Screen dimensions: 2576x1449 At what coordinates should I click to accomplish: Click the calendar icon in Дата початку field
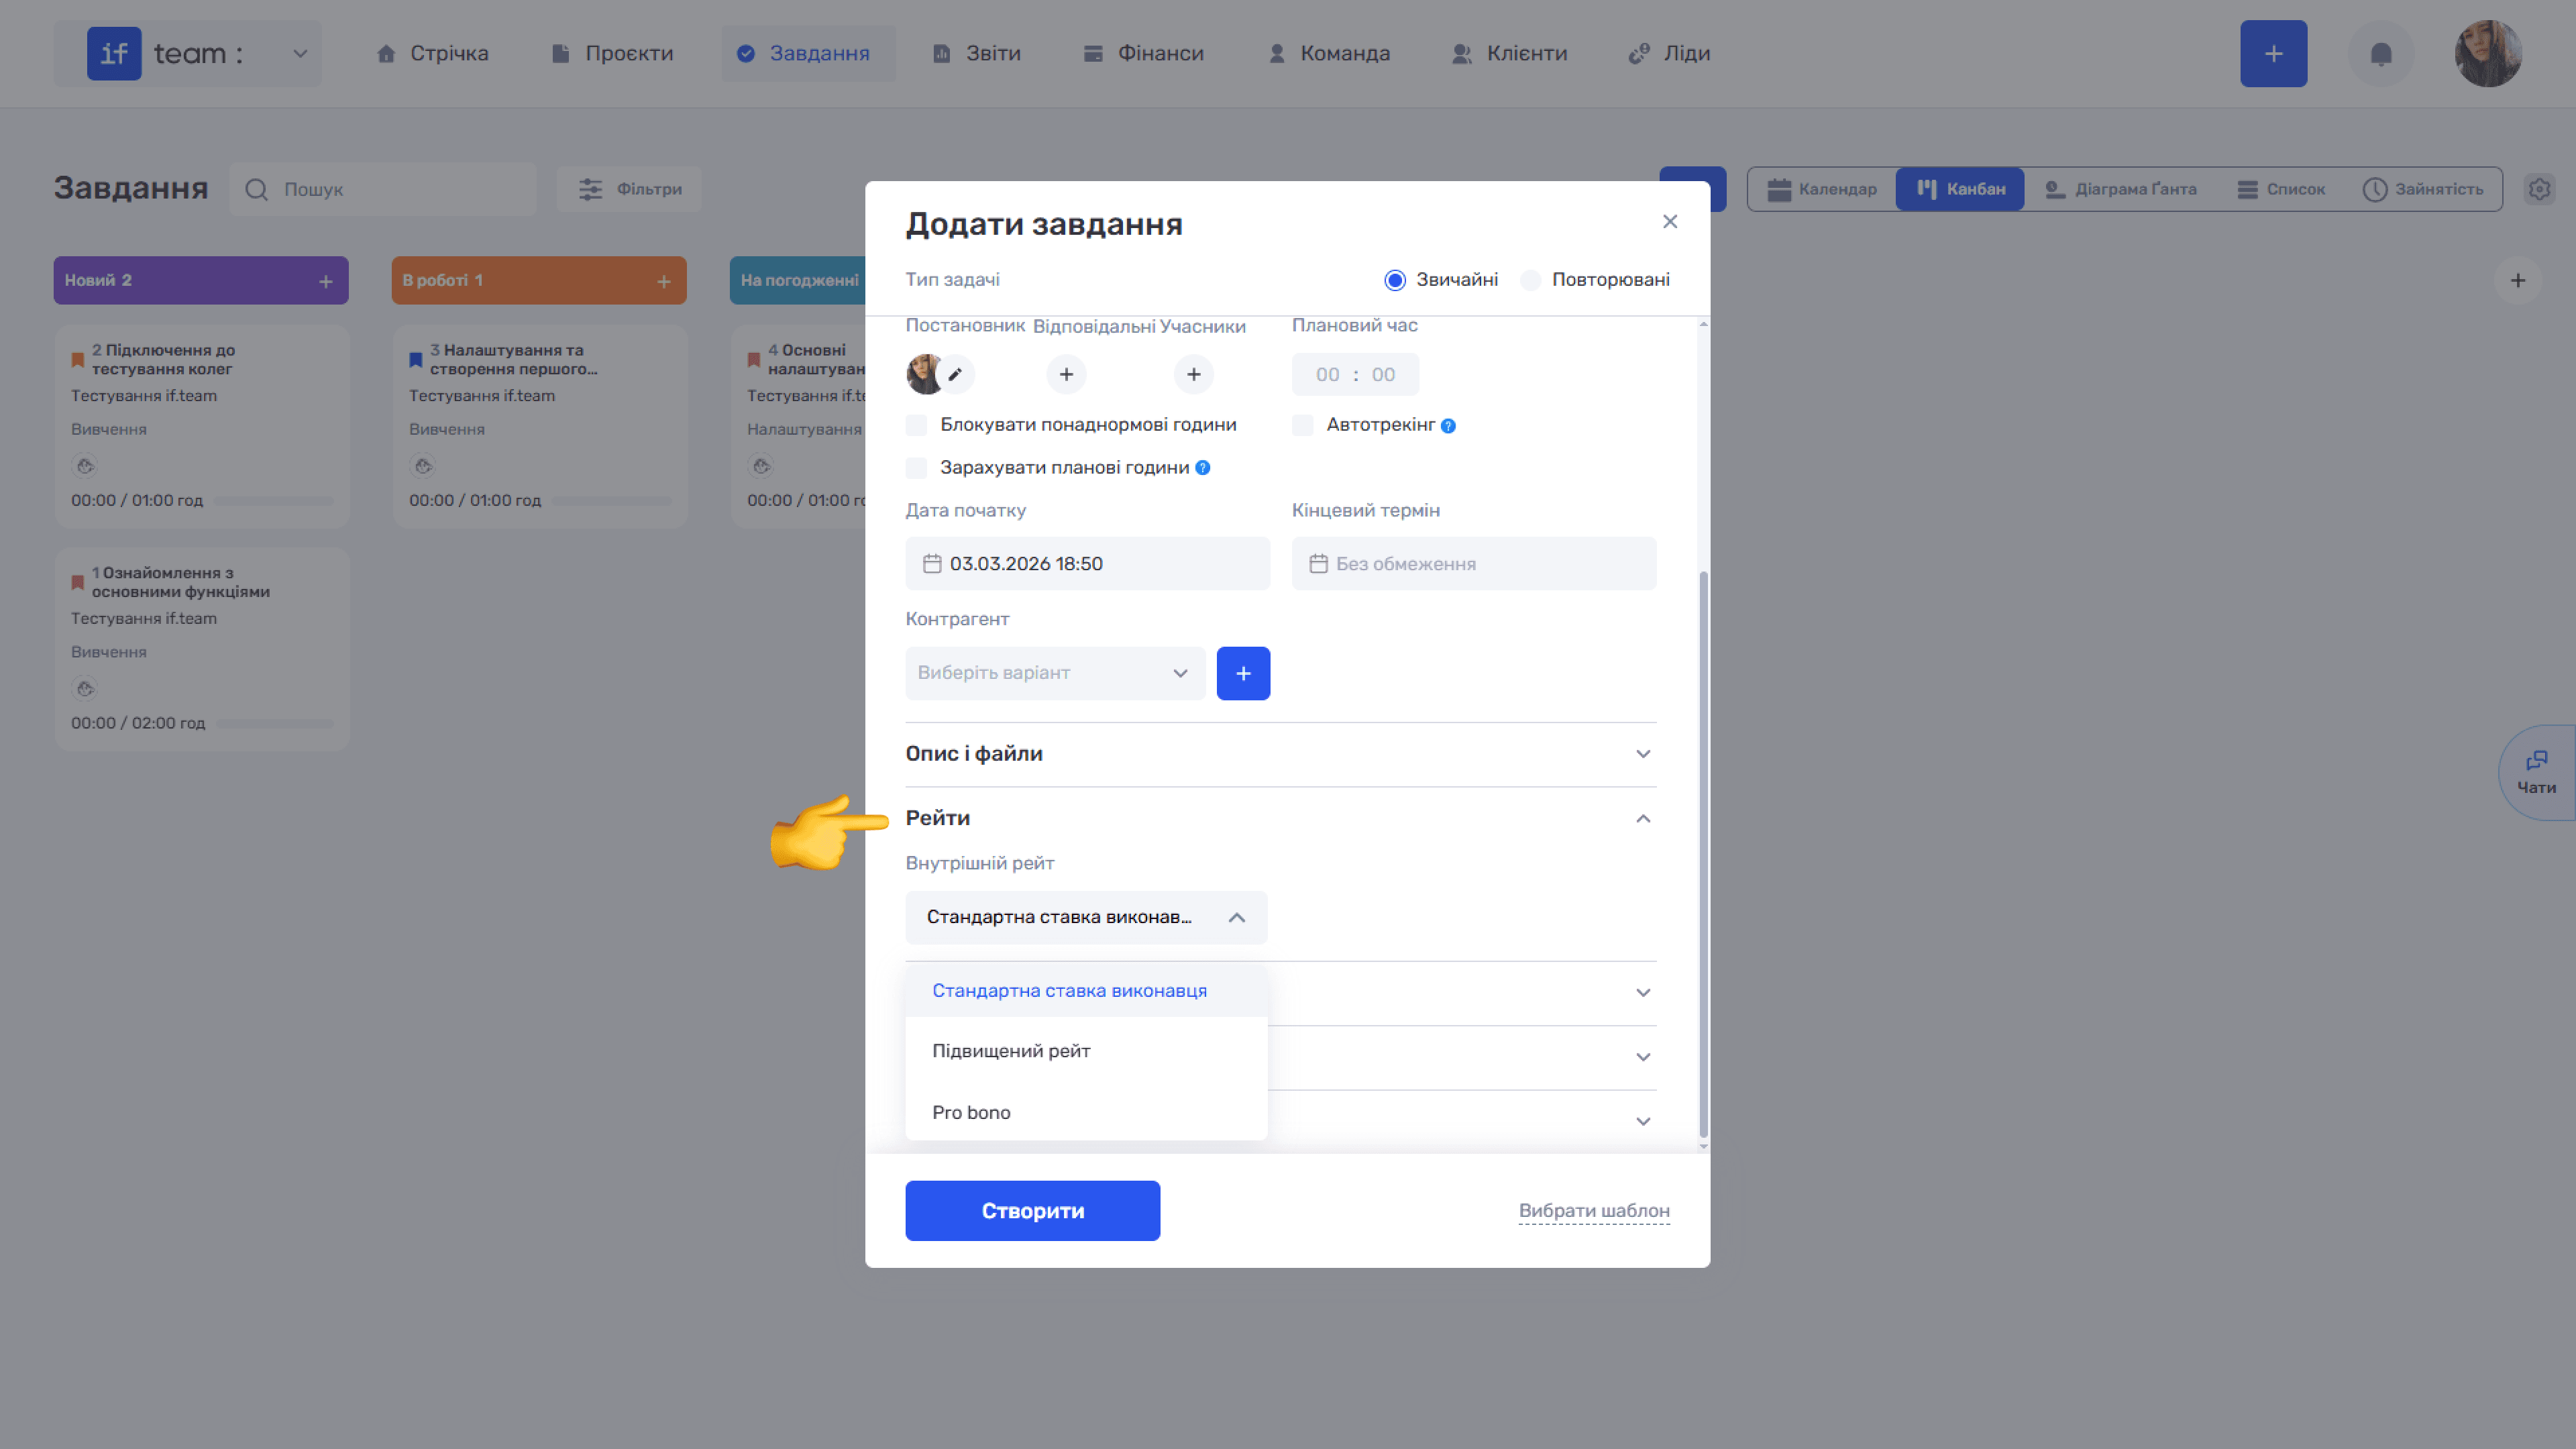pos(932,564)
